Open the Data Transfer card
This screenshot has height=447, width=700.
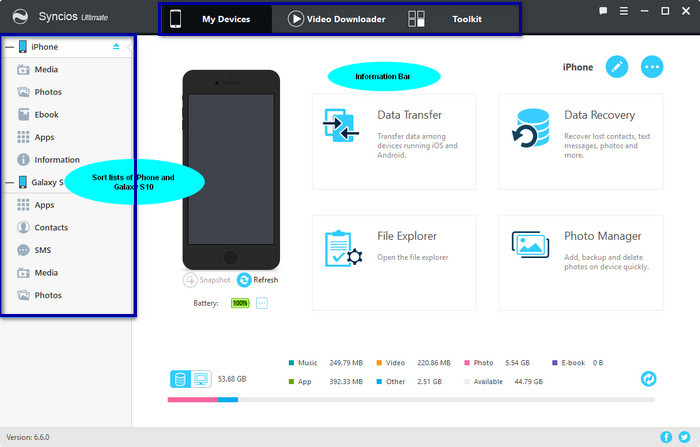point(394,142)
